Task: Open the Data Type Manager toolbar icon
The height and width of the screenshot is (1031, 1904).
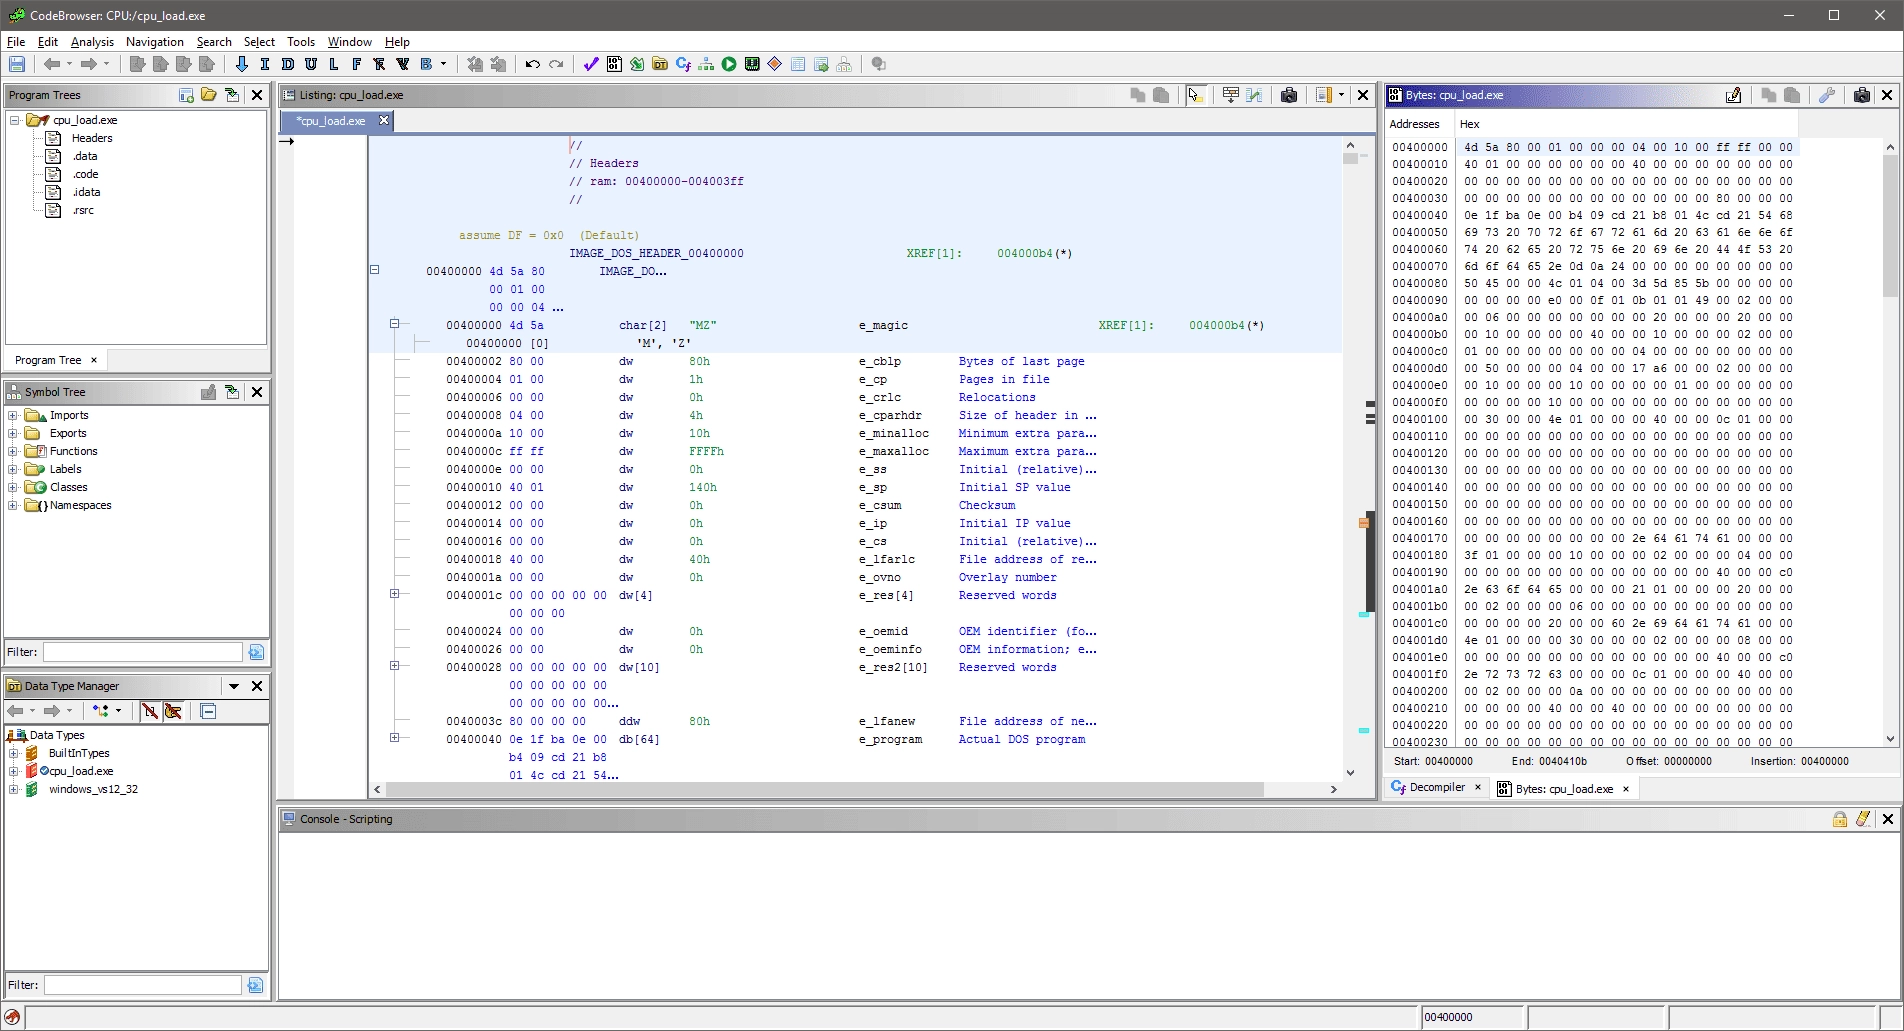Action: 660,64
